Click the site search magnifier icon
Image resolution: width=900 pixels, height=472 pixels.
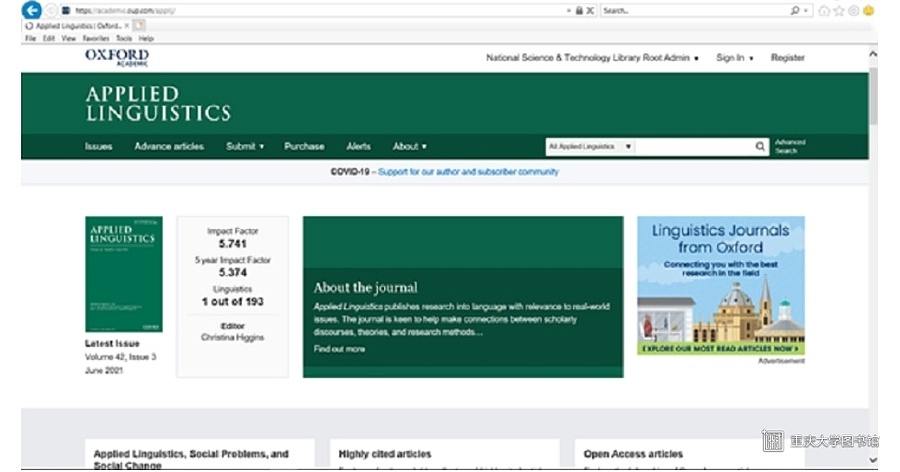[x=760, y=146]
